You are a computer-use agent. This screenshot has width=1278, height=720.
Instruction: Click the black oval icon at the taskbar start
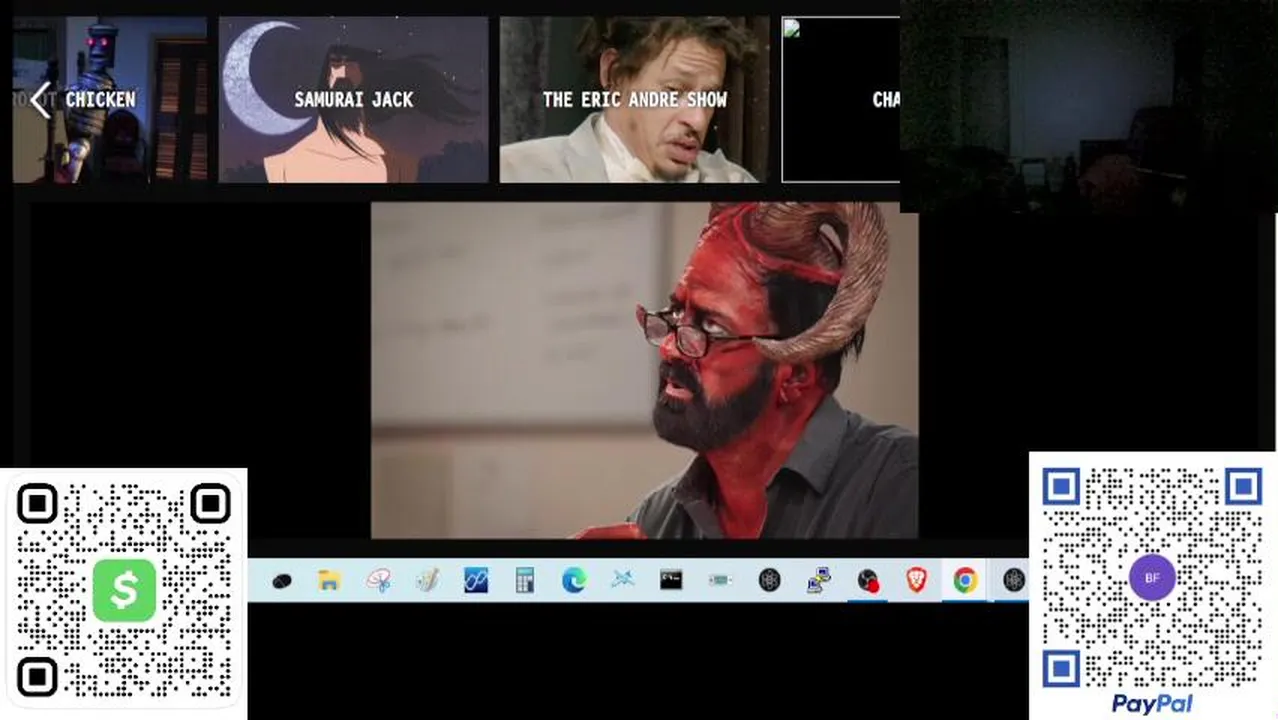[282, 581]
